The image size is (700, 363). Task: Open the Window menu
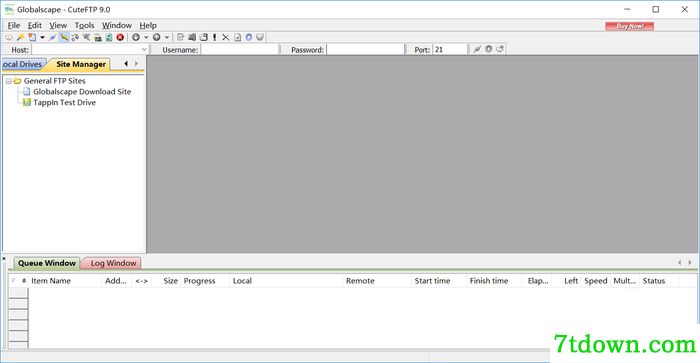point(117,25)
